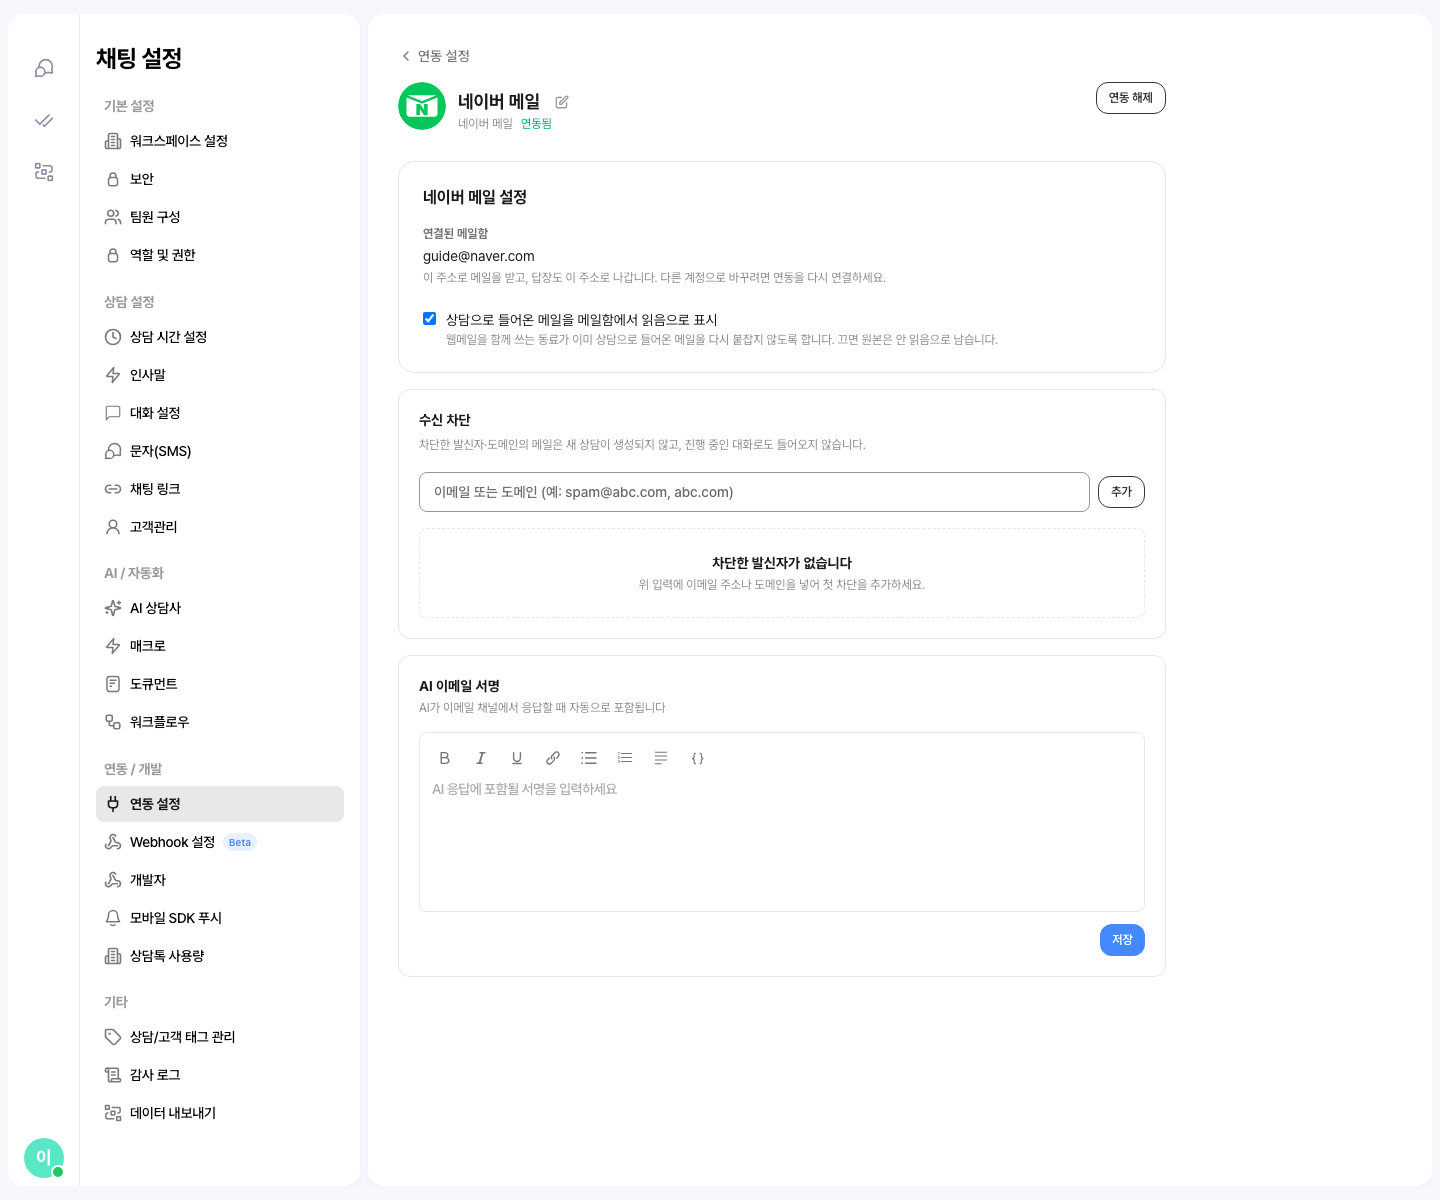This screenshot has width=1440, height=1200.
Task: Click the back chevron next to 연동 설정
Action: coord(406,56)
